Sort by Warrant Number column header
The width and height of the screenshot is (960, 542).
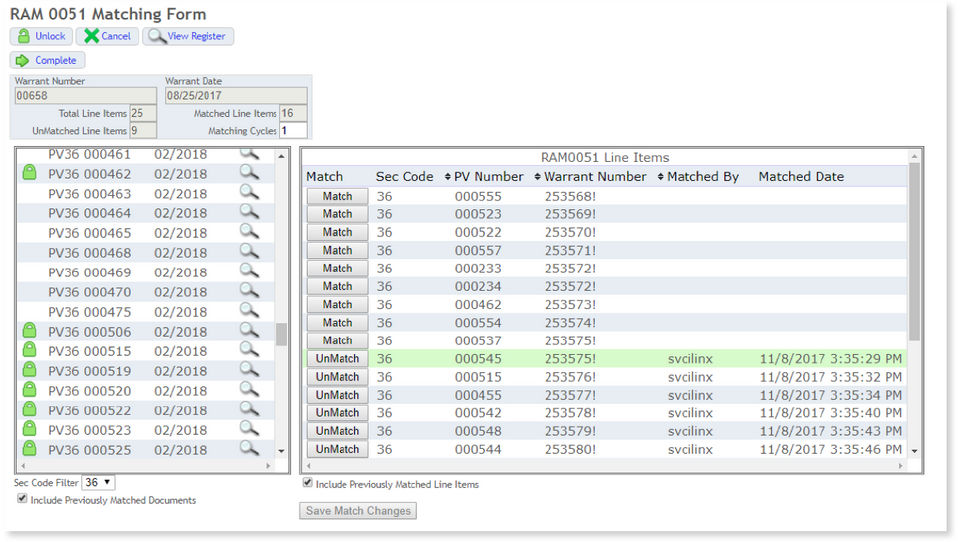[594, 177]
